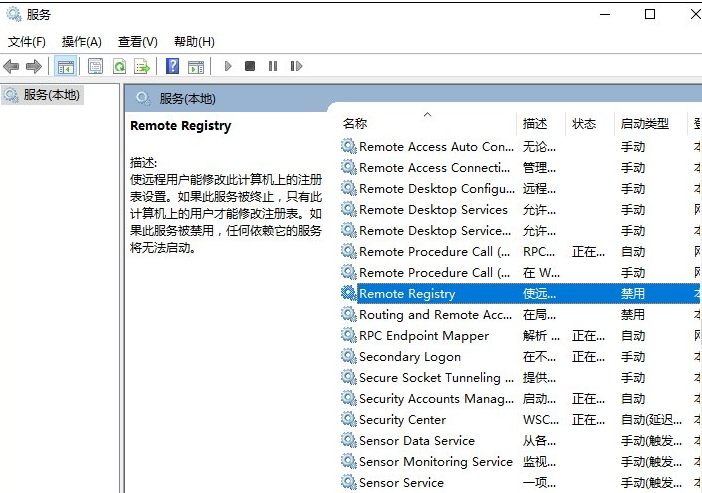Click the Back arrow in toolbar
702x493 pixels.
click(x=11, y=67)
